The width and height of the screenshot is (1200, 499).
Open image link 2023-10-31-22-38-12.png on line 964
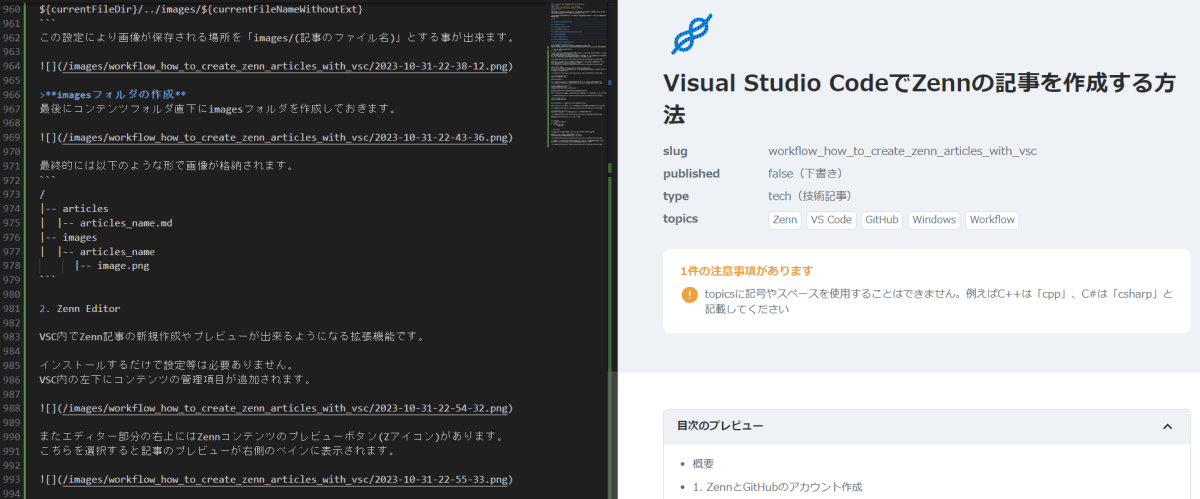(285, 66)
